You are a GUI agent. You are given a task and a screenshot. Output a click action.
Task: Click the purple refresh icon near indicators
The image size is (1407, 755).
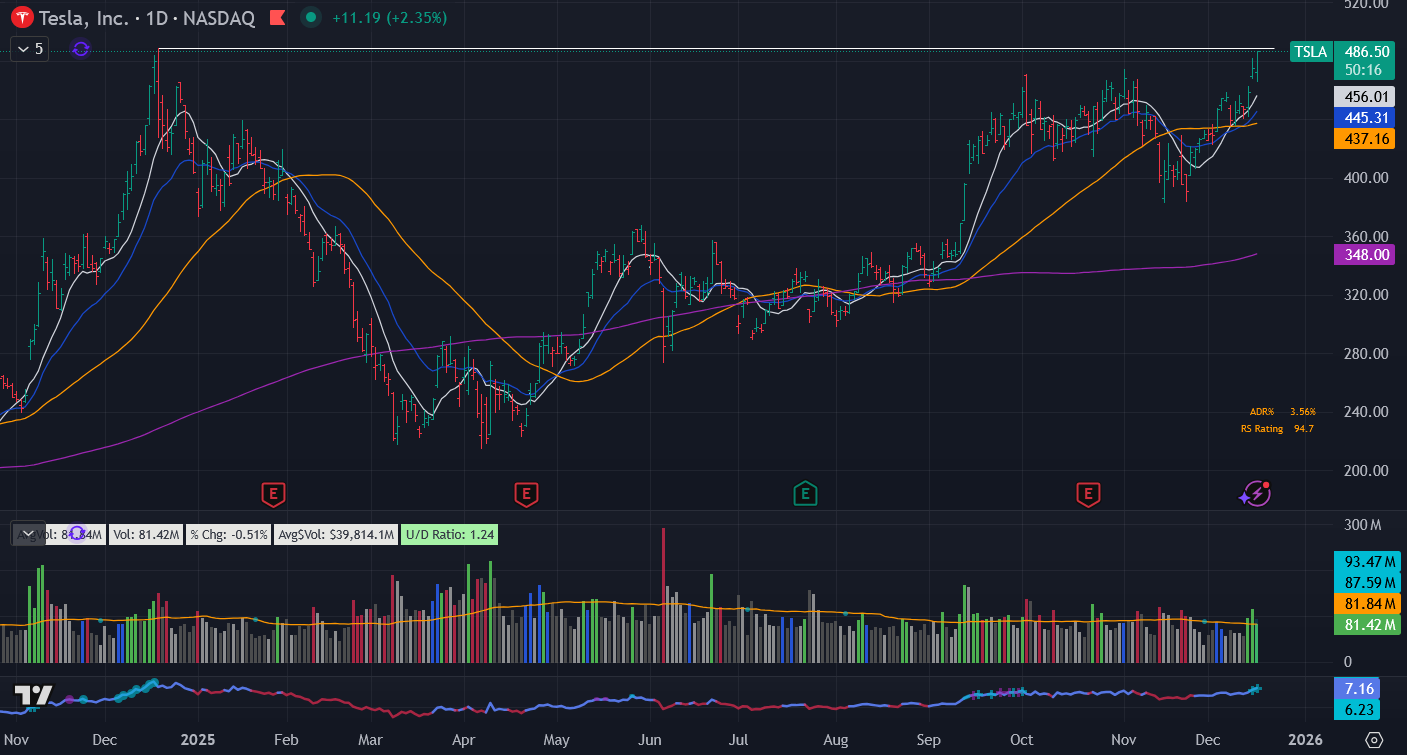click(x=81, y=48)
